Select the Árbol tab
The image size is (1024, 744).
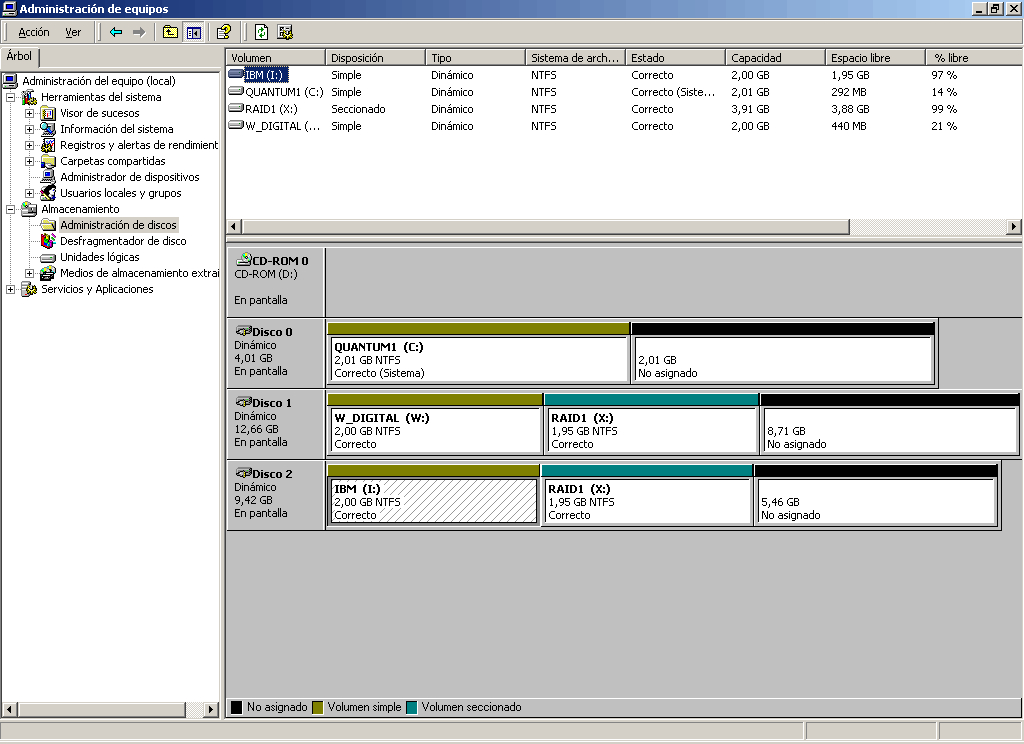(x=20, y=56)
